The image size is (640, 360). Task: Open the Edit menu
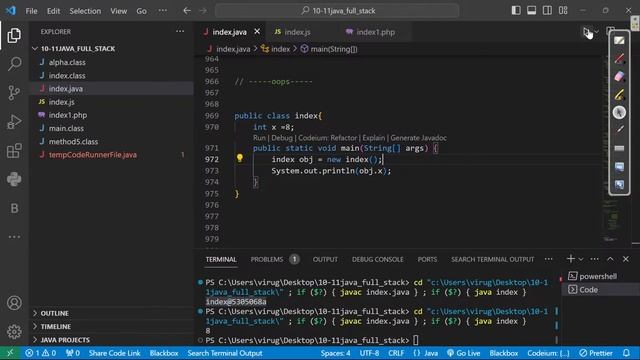pyautogui.click(x=53, y=11)
